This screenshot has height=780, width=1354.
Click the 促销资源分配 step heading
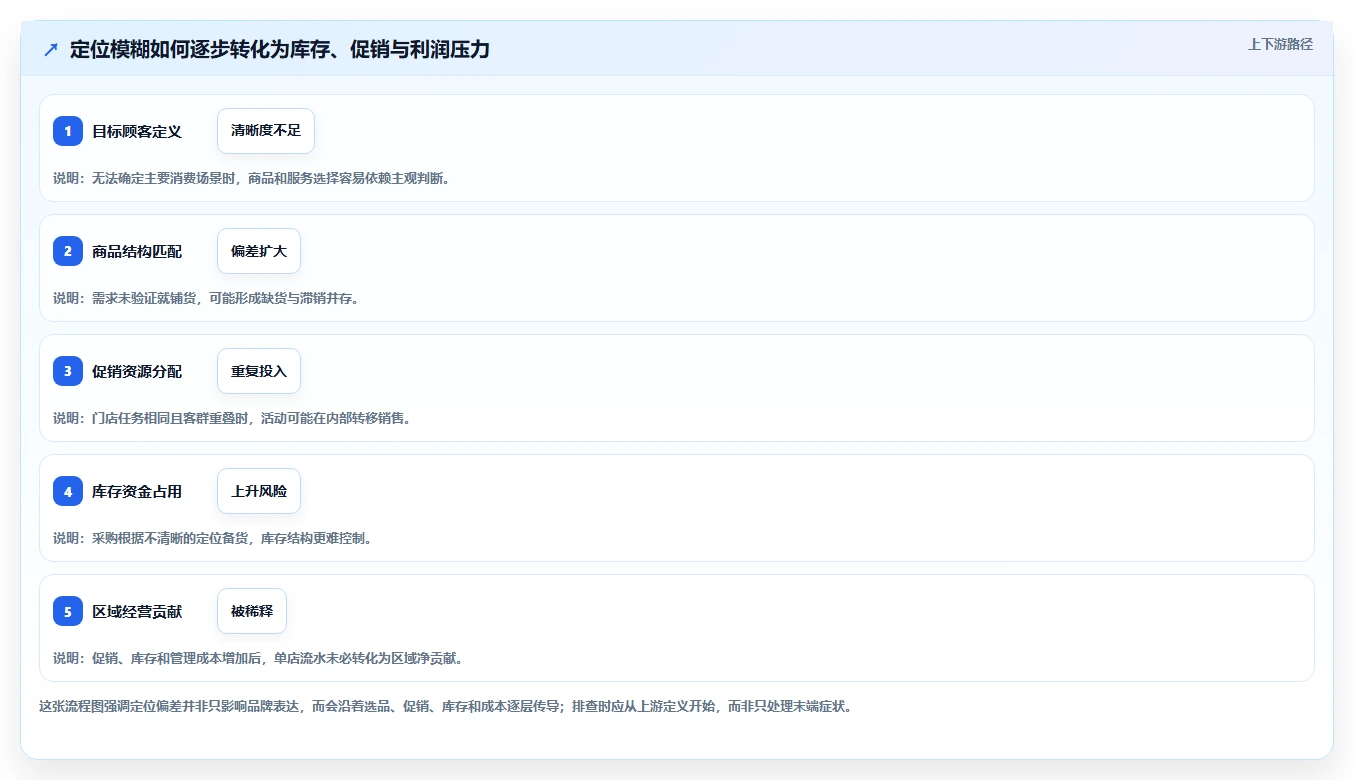coord(137,371)
